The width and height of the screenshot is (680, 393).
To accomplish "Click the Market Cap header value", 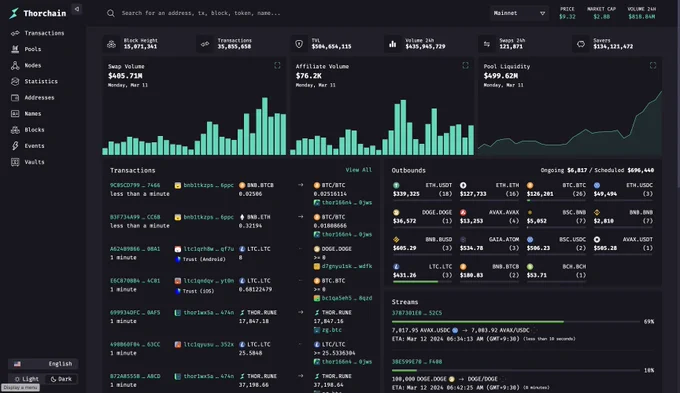I will (x=602, y=16).
